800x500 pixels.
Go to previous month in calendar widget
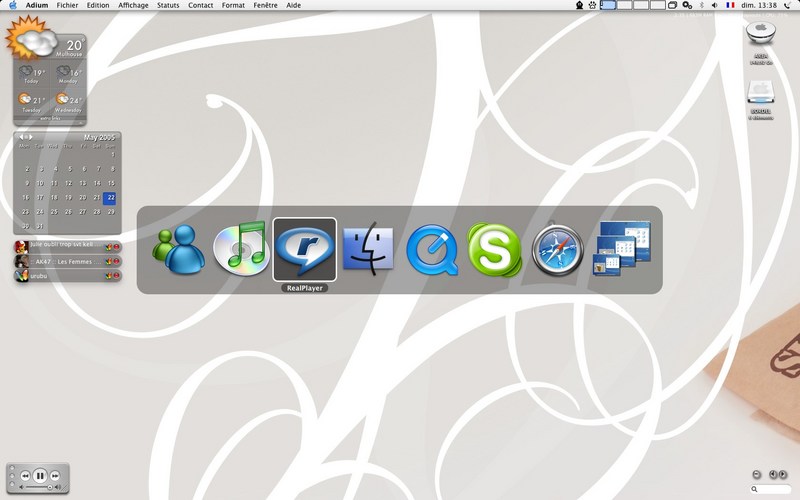[x=19, y=137]
